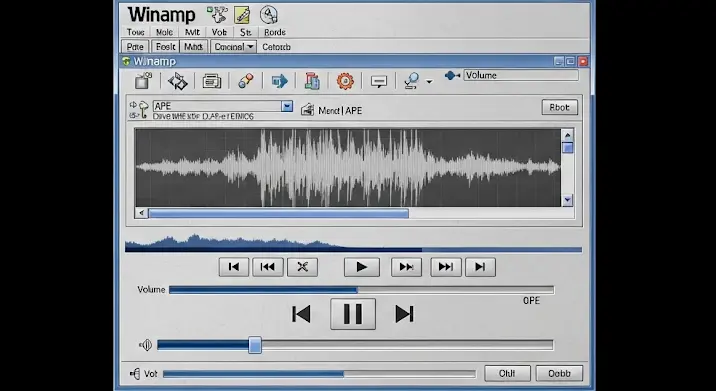The height and width of the screenshot is (391, 716).
Task: Open the APE format dropdown
Action: pyautogui.click(x=287, y=106)
